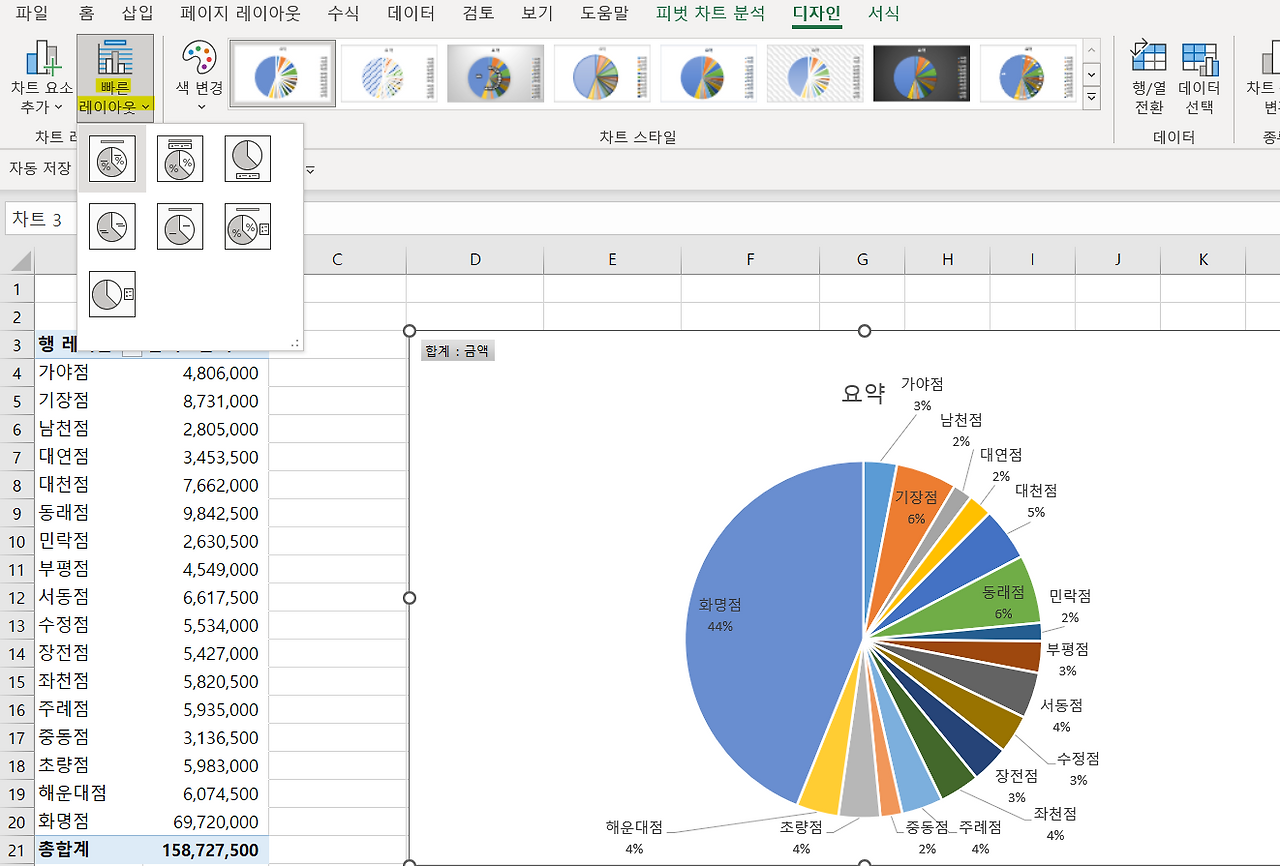The height and width of the screenshot is (866, 1280).
Task: Apply quick layout with right legend and no title
Action: coord(112,294)
